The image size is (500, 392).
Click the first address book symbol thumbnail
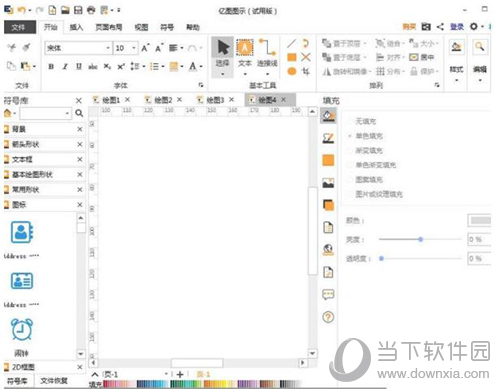pyautogui.click(x=22, y=232)
